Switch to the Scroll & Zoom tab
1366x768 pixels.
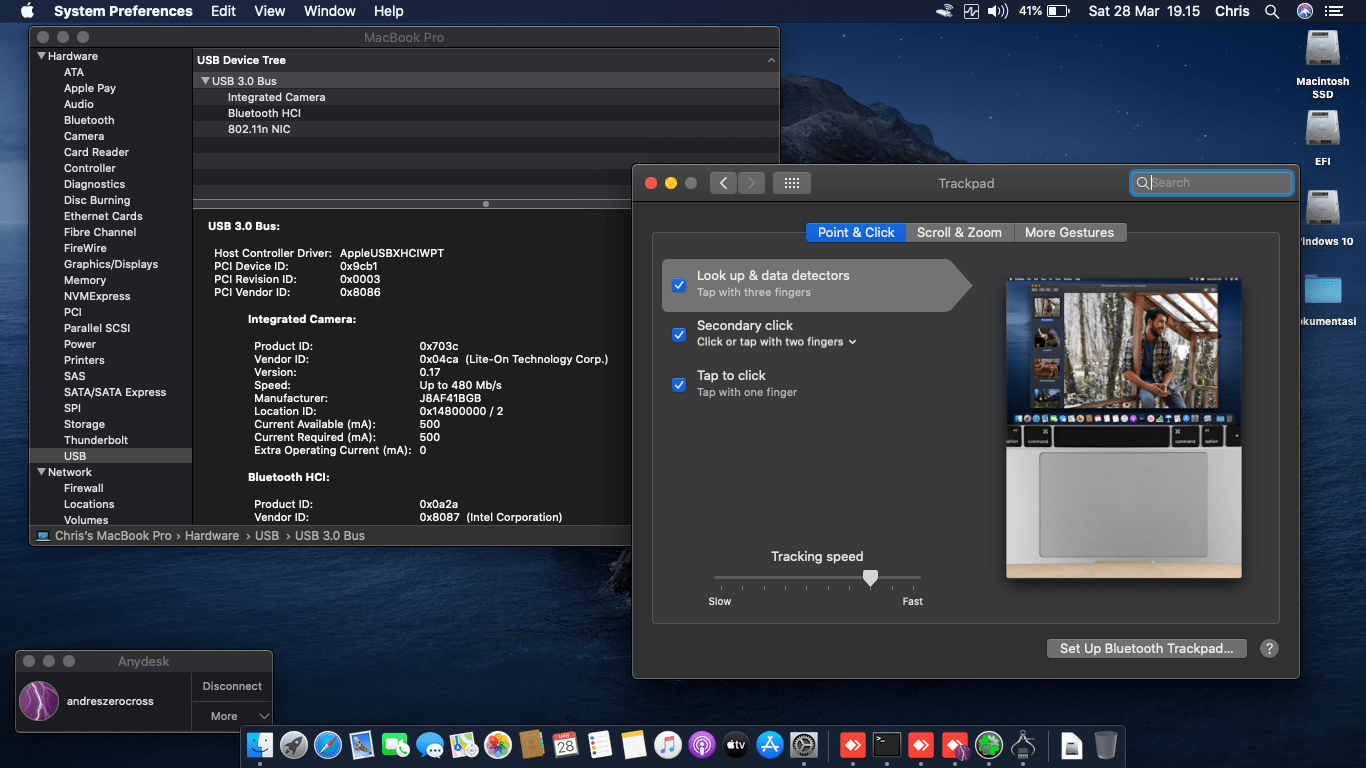(x=959, y=232)
